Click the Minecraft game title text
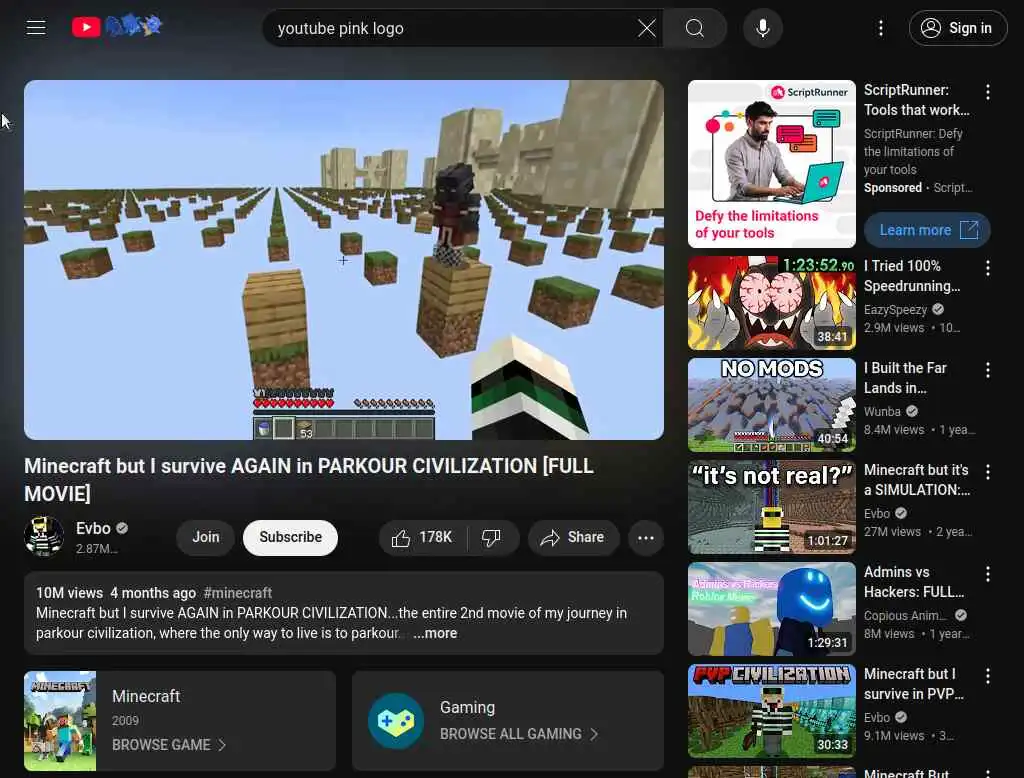 tap(146, 696)
